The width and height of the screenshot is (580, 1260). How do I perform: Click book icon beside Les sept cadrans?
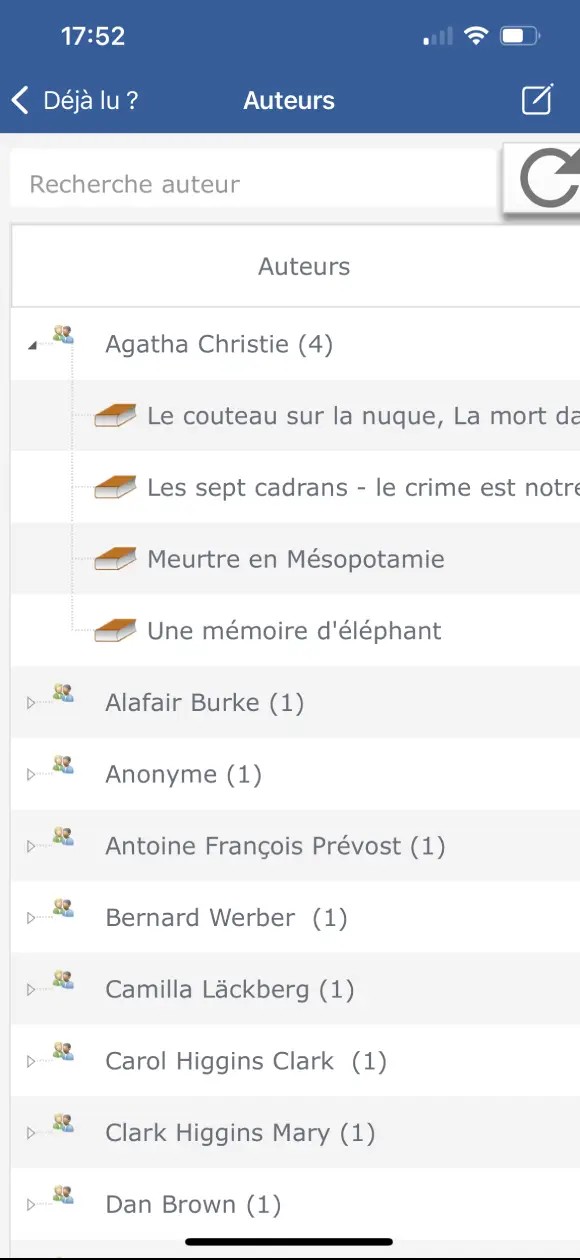[x=115, y=487]
